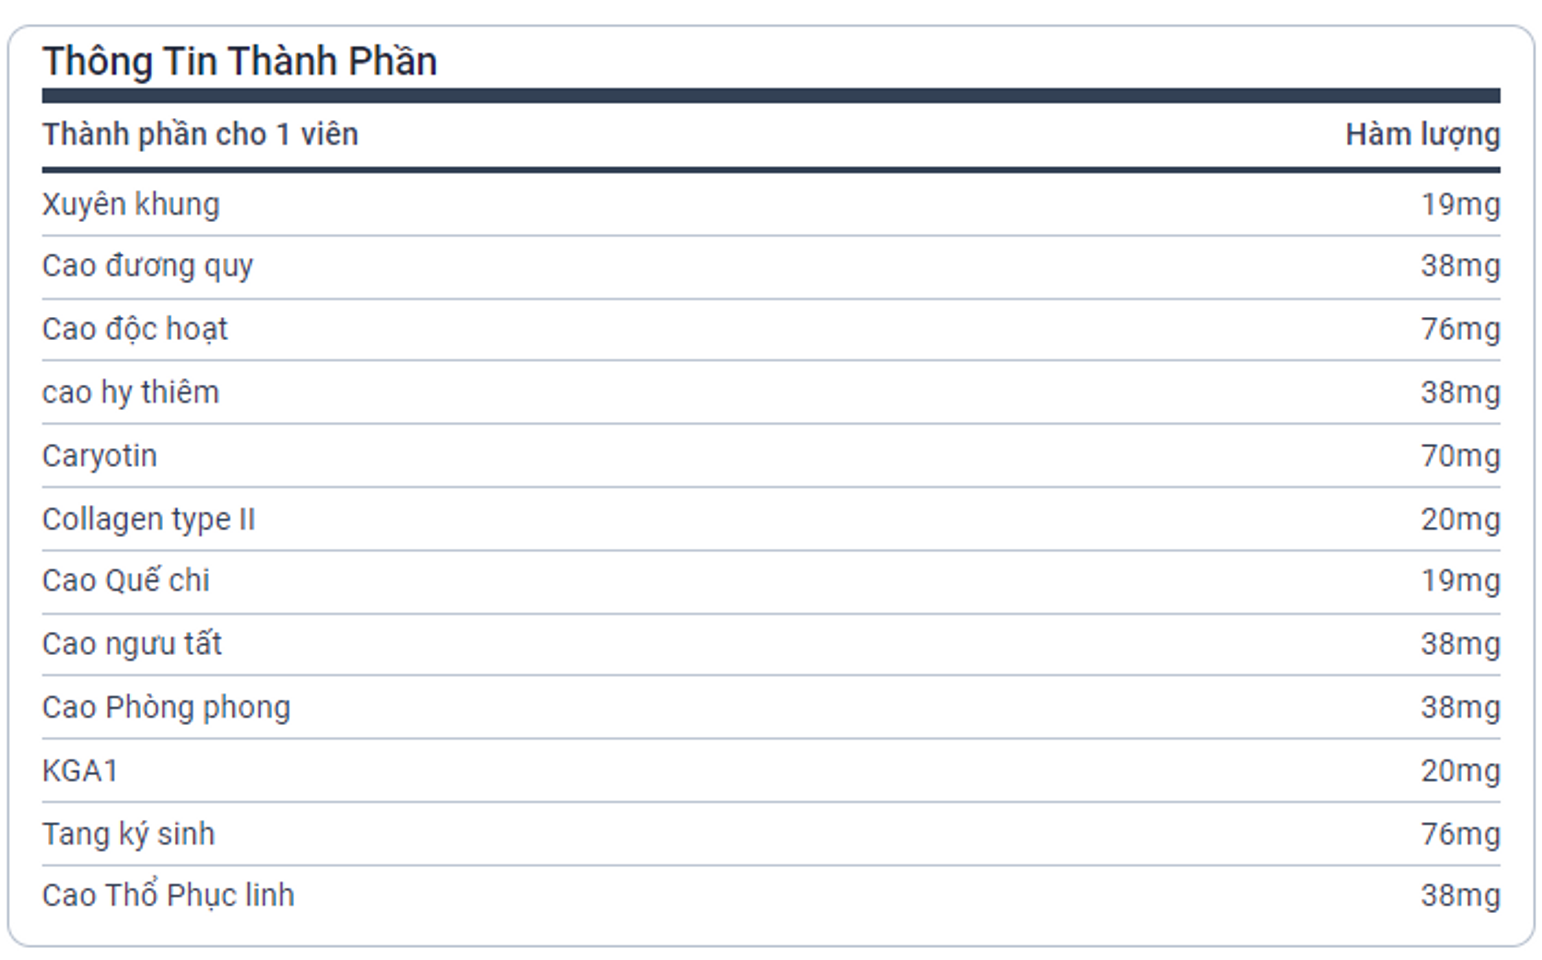
Task: Select the Cao đương quy ingredient
Action: coord(147,266)
